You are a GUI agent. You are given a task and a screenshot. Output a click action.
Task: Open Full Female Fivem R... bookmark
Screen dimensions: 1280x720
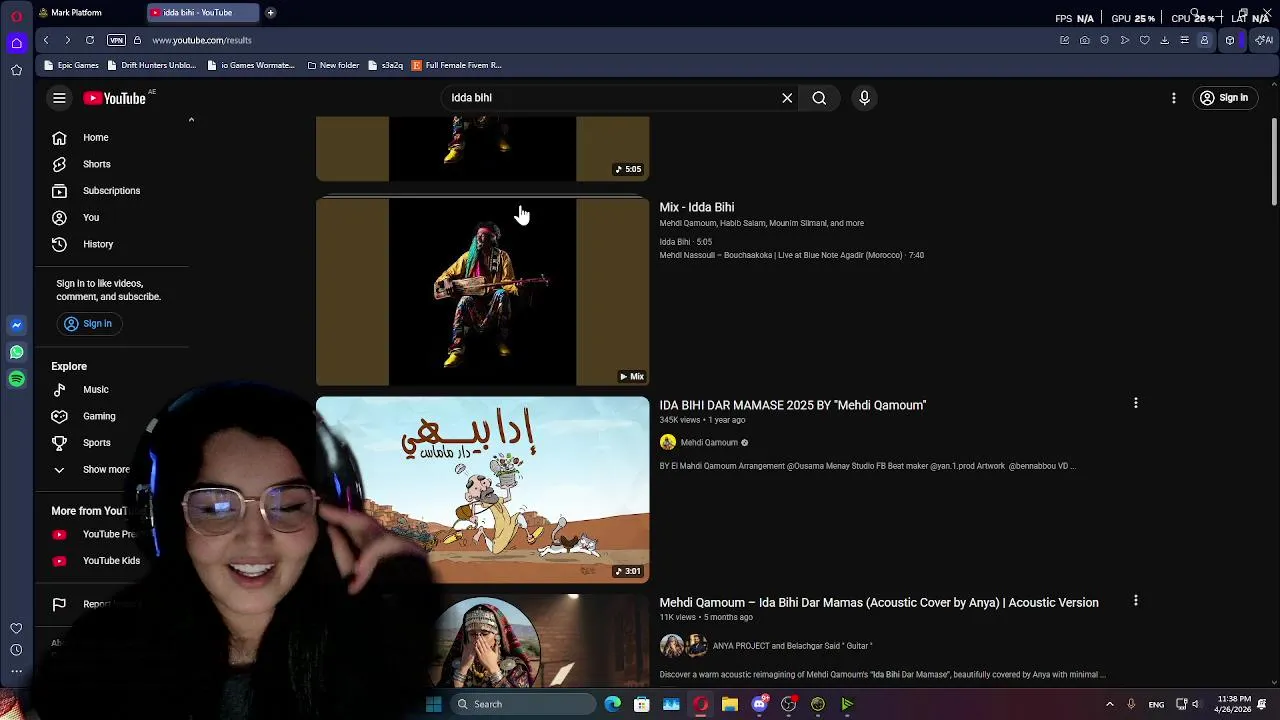[457, 65]
